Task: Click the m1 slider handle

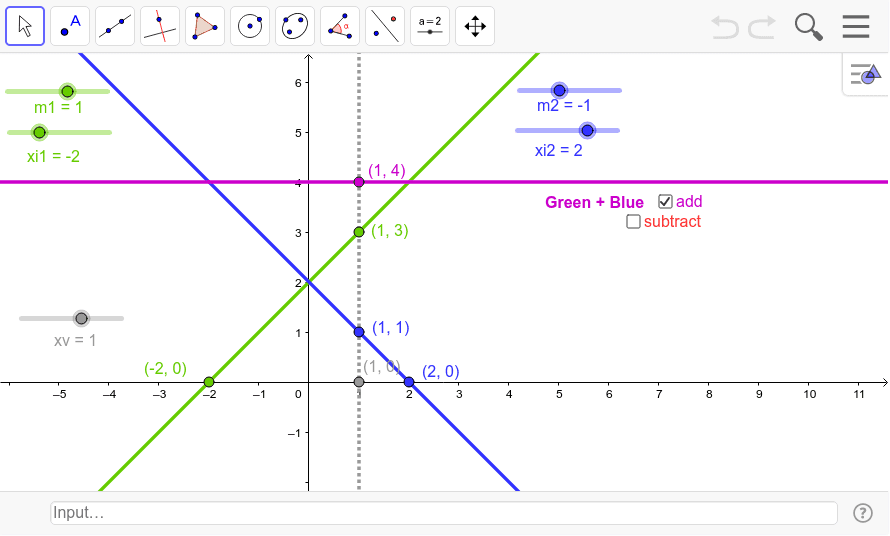Action: click(68, 91)
